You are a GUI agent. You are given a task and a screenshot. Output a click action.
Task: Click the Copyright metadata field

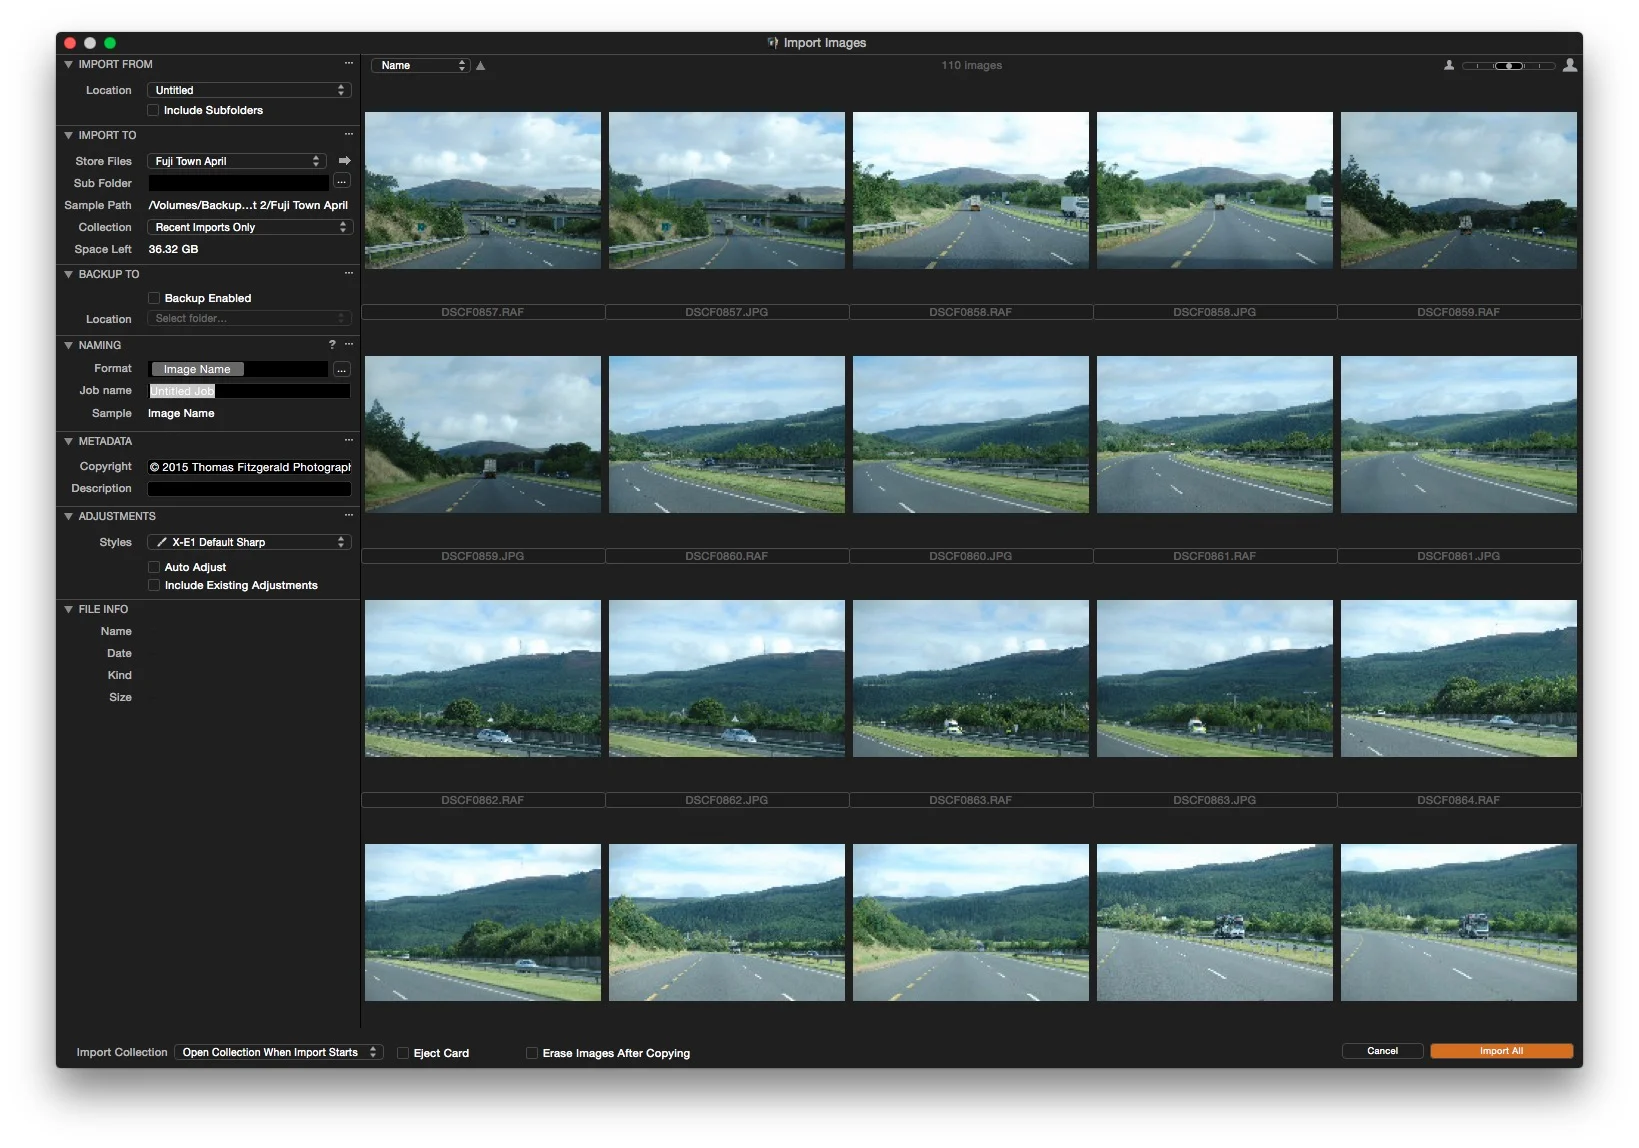tap(249, 467)
